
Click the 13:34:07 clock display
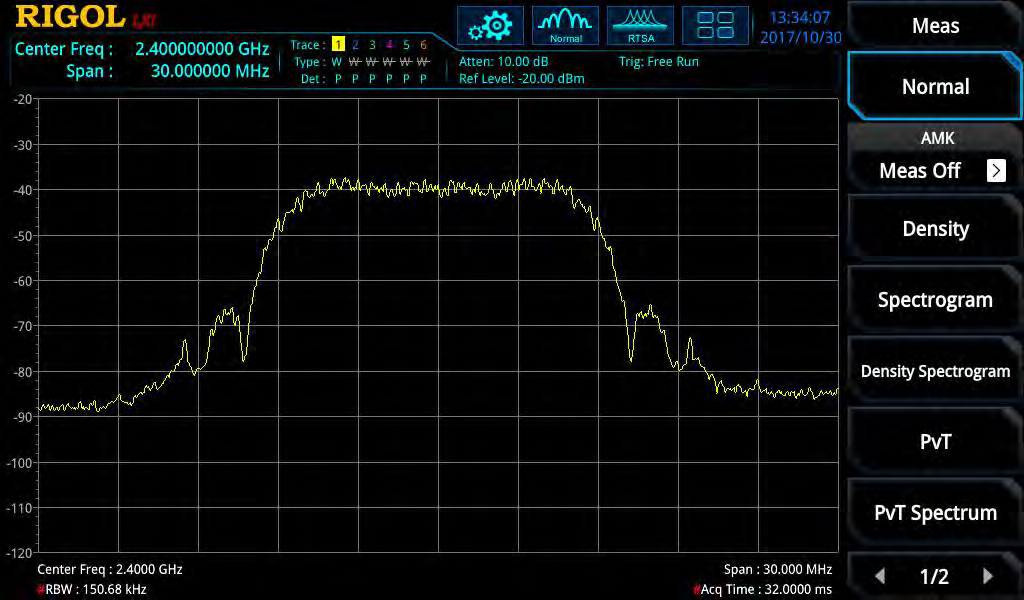pos(799,18)
